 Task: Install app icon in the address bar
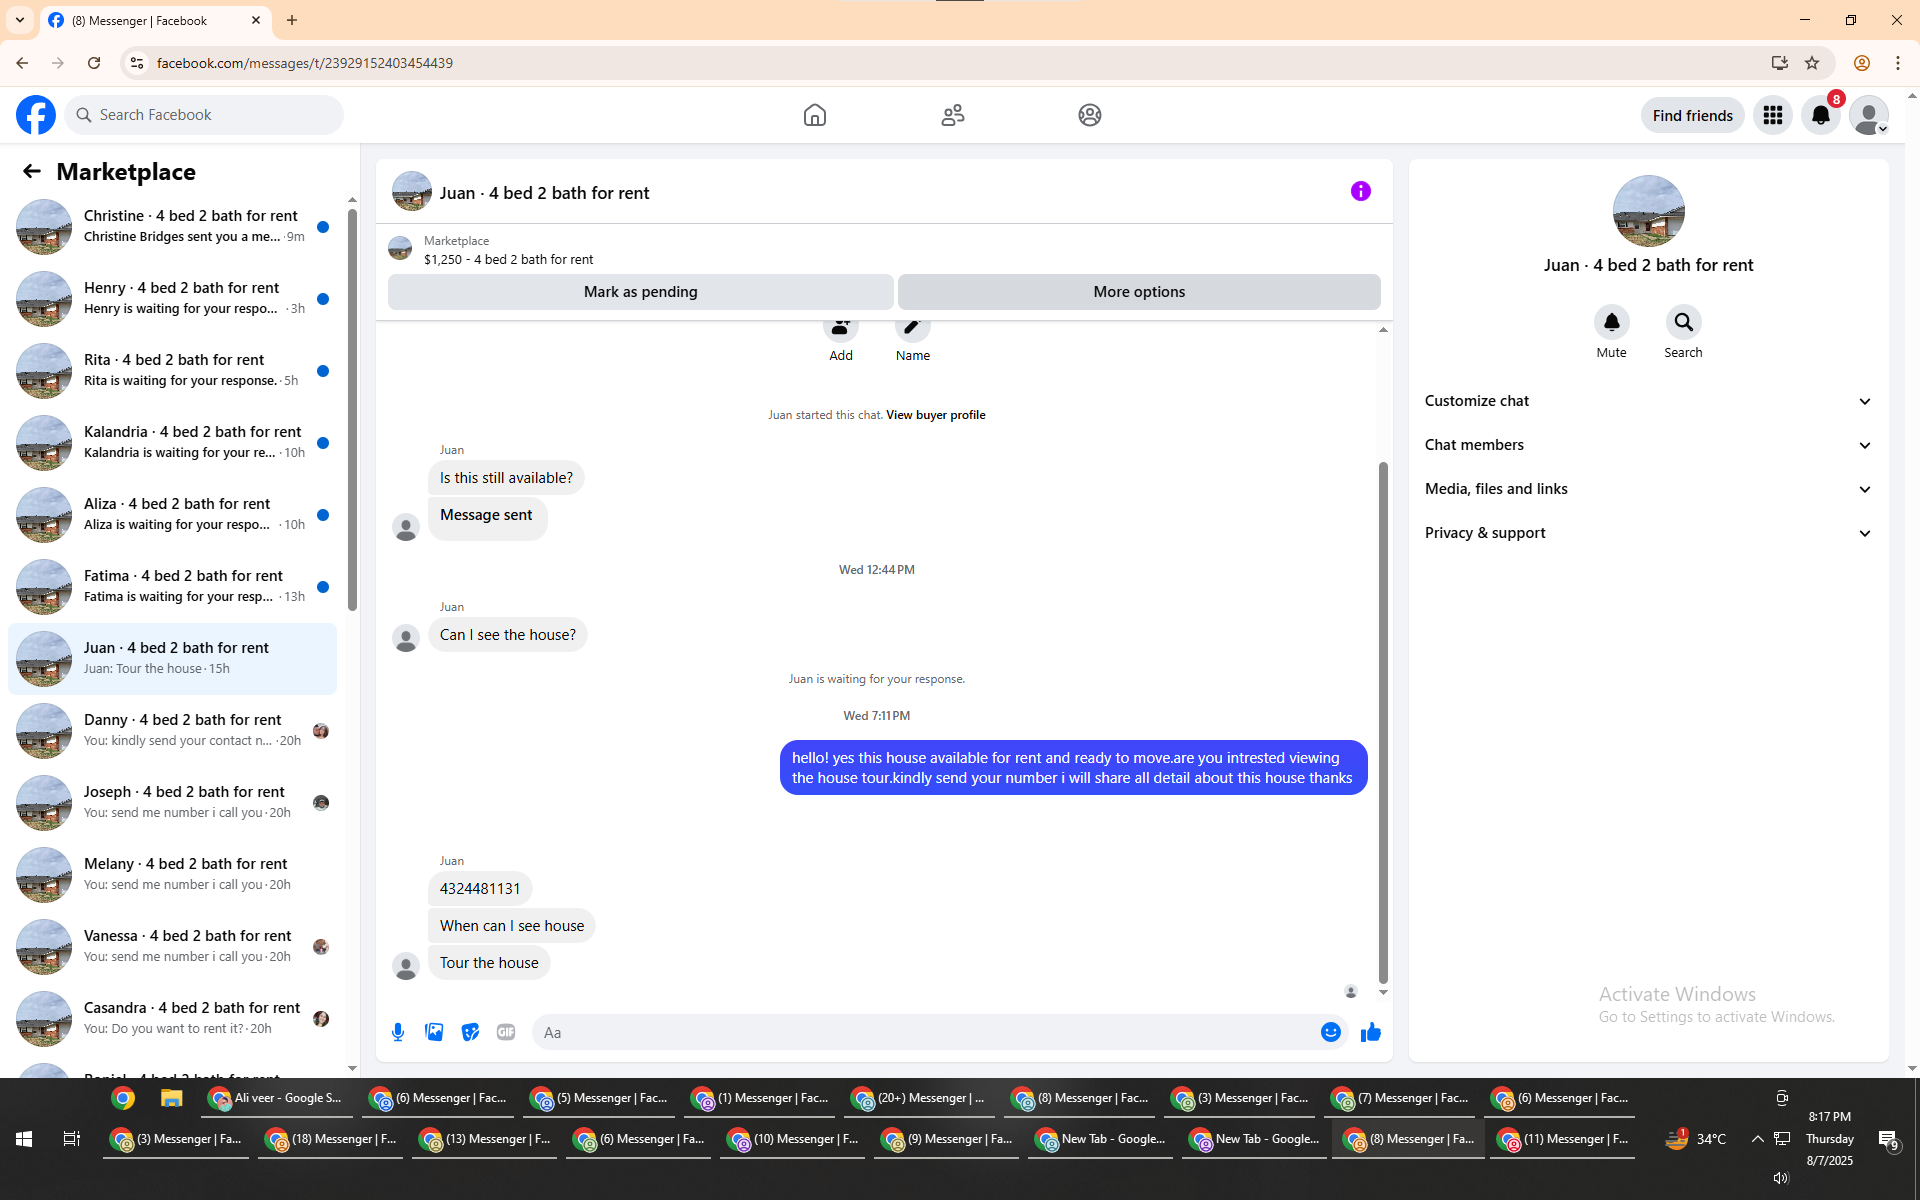point(1780,63)
